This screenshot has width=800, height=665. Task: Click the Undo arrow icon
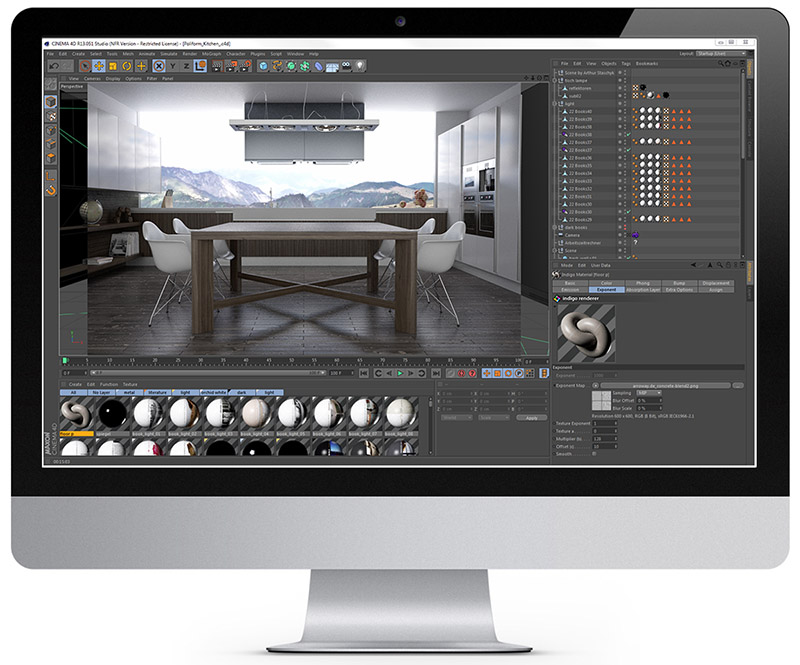[54, 66]
